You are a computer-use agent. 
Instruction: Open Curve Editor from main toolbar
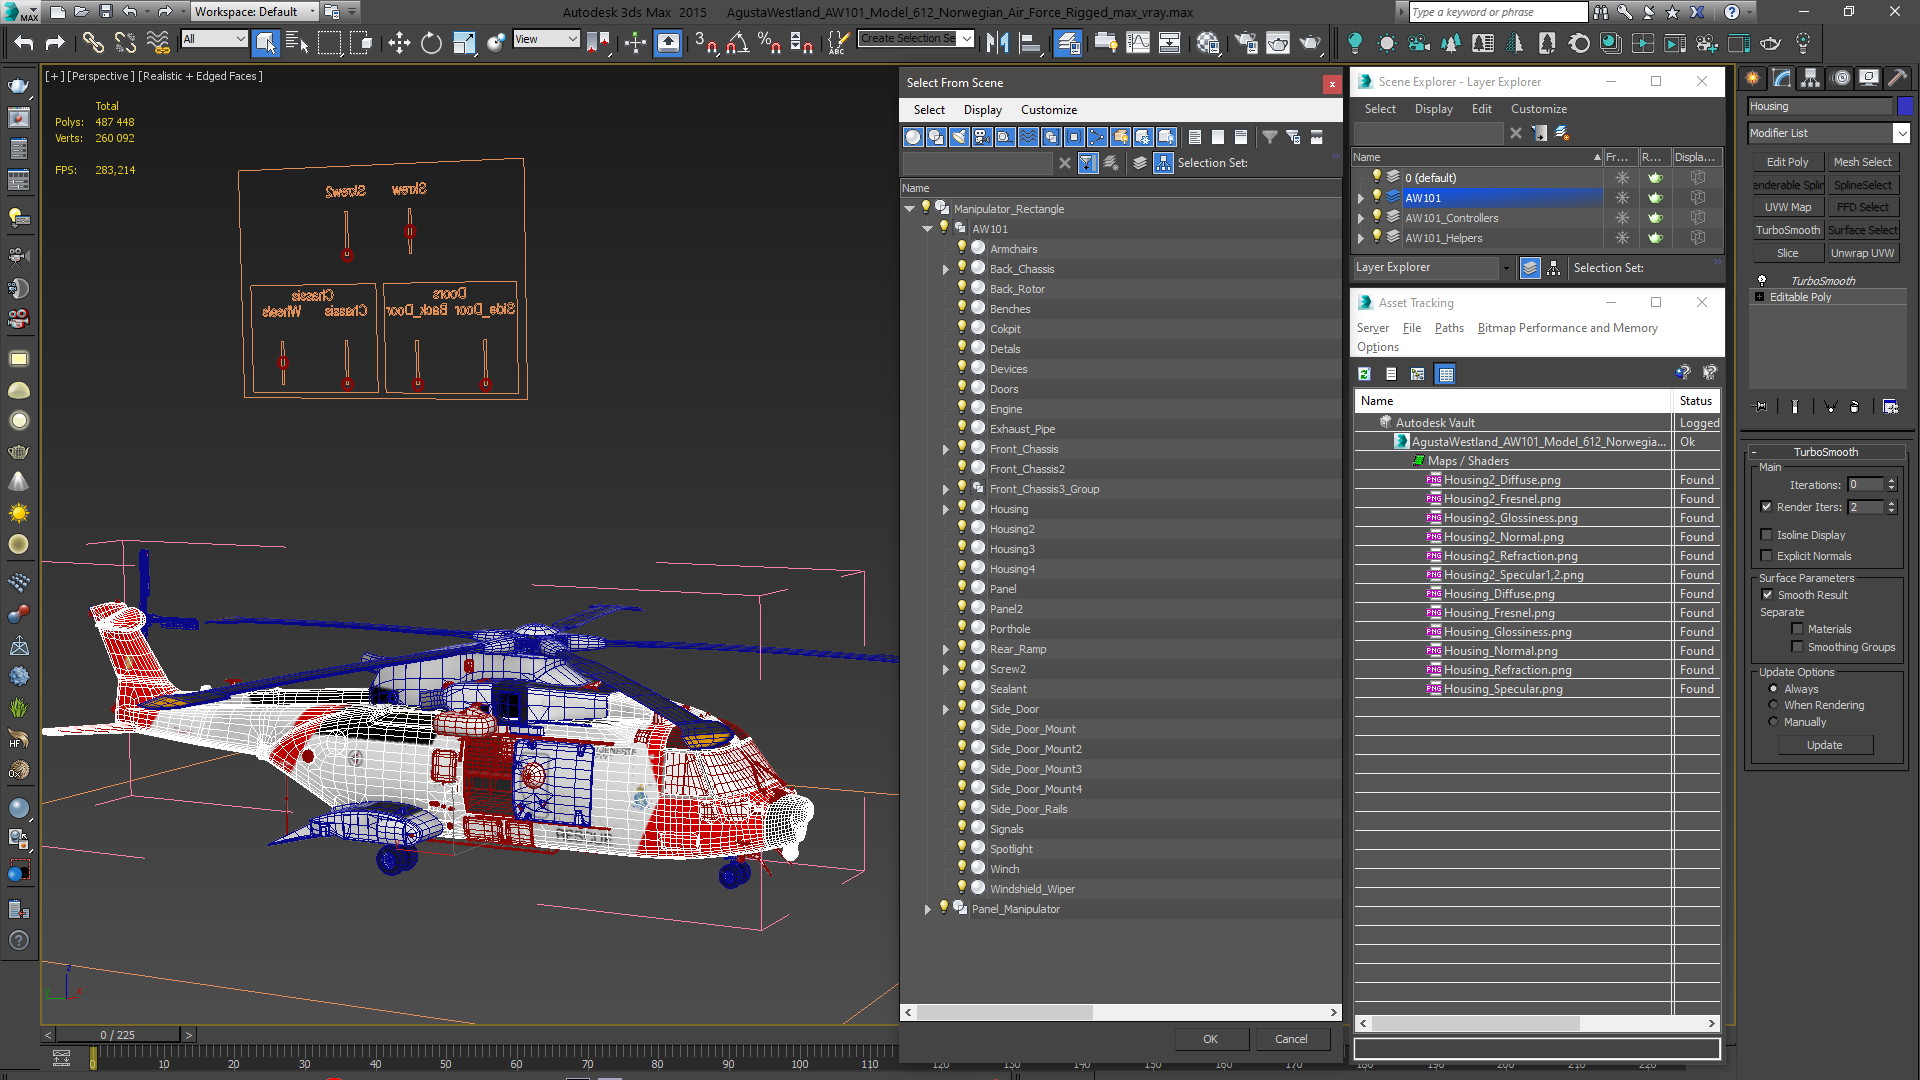point(1138,43)
